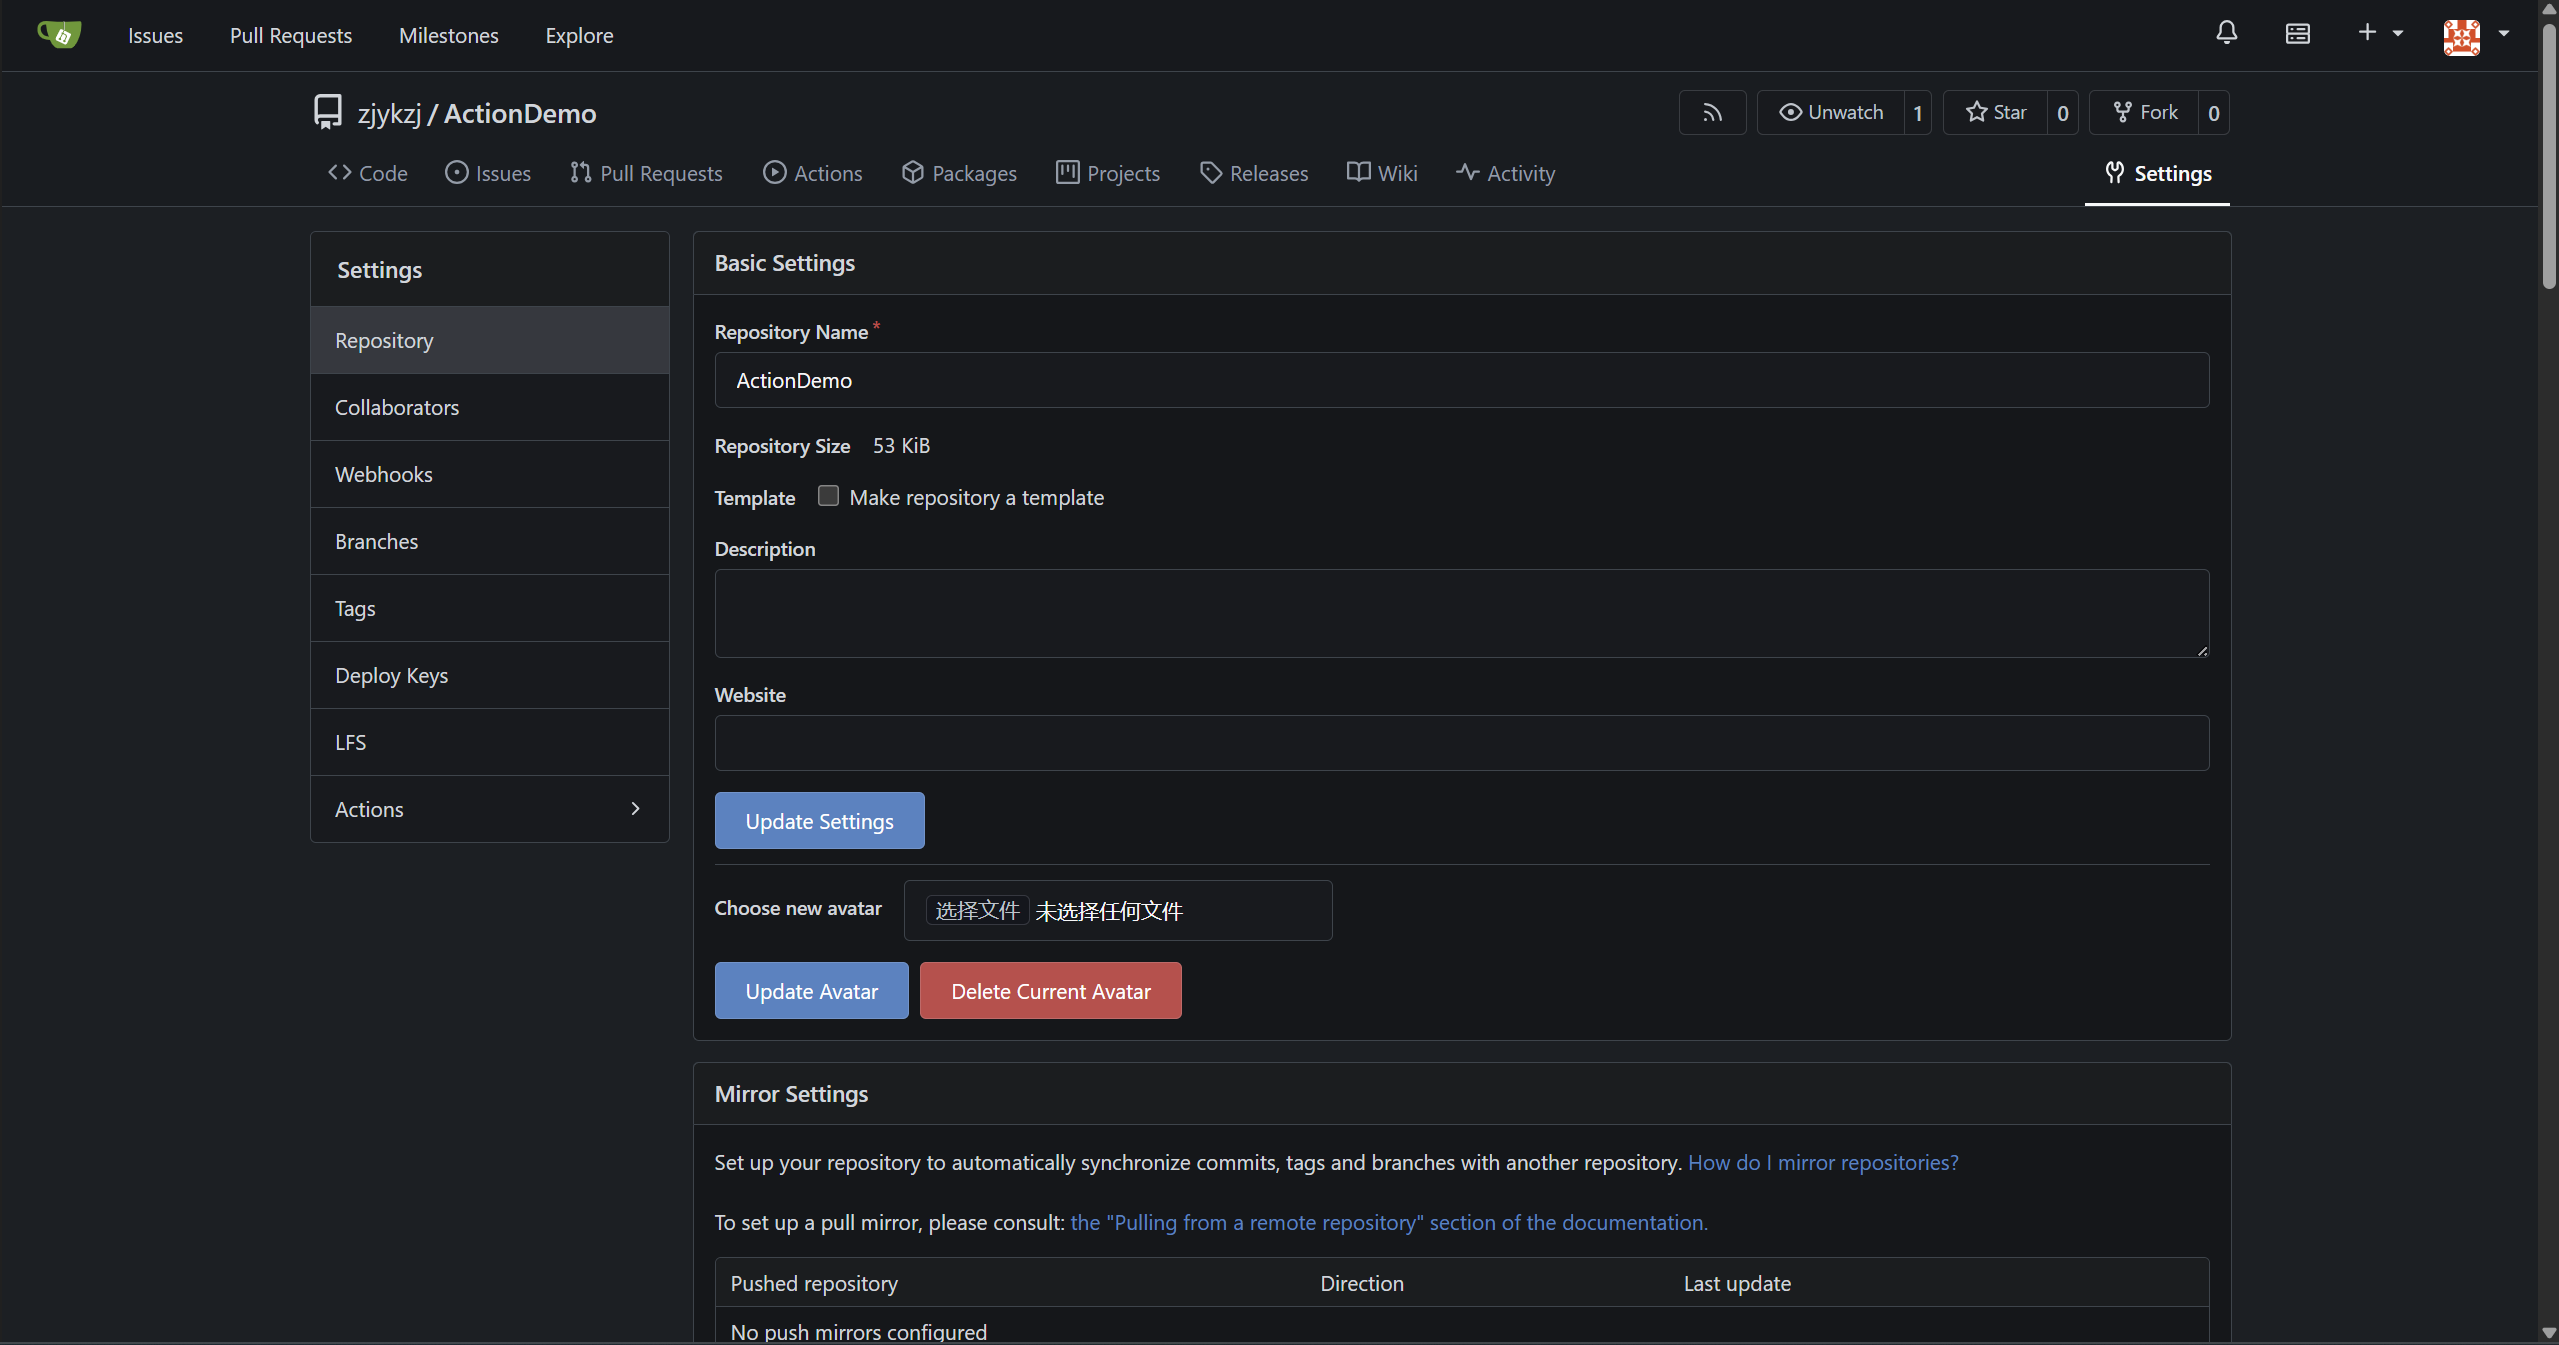Image resolution: width=2559 pixels, height=1345 pixels.
Task: Toggle Unwatch for this repository
Action: [x=1831, y=113]
